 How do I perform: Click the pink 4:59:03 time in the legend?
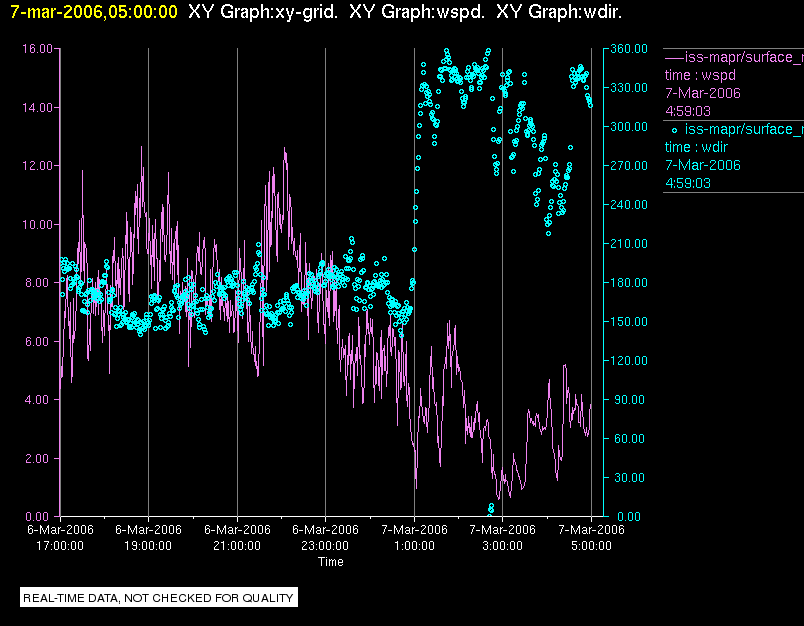point(688,111)
